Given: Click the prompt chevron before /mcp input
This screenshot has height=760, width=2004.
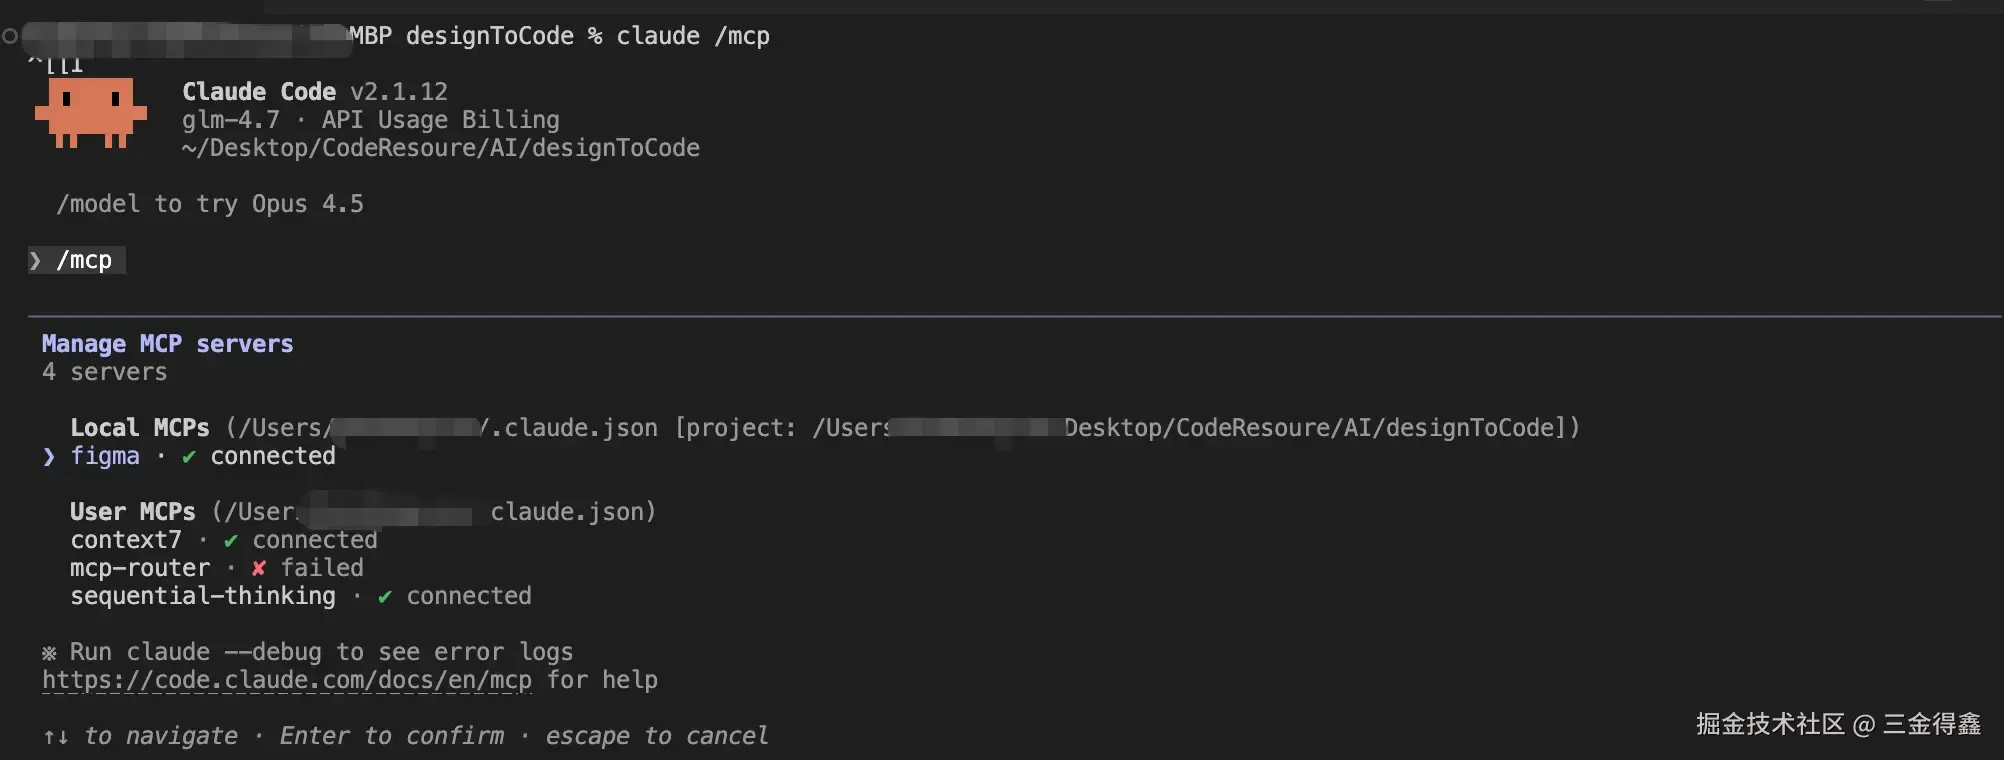Looking at the screenshot, I should (36, 261).
